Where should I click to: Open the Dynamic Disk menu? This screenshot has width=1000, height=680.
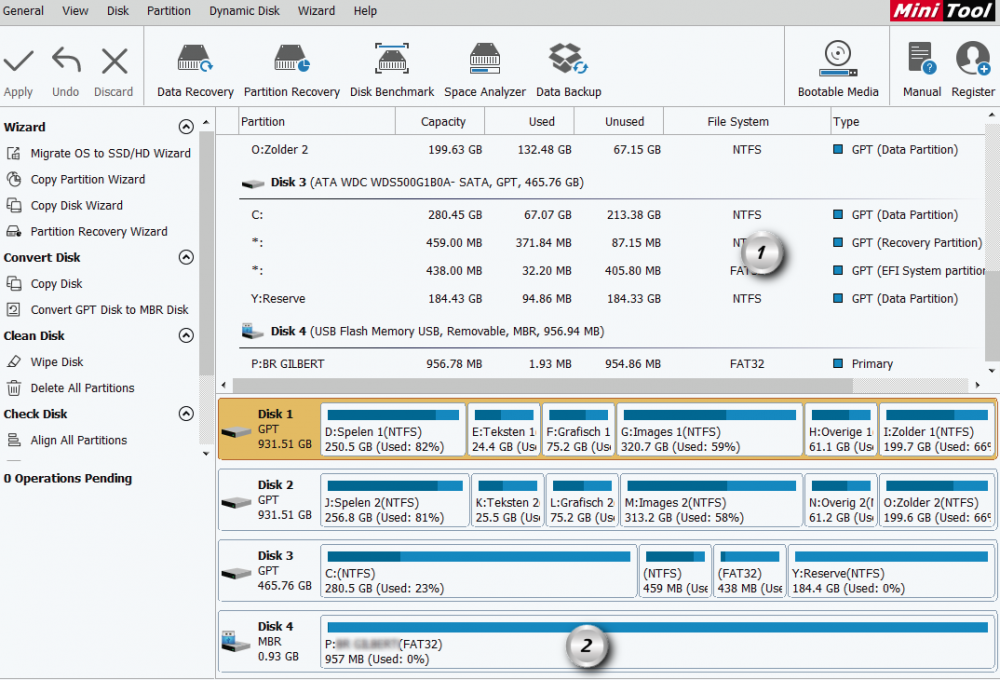245,11
